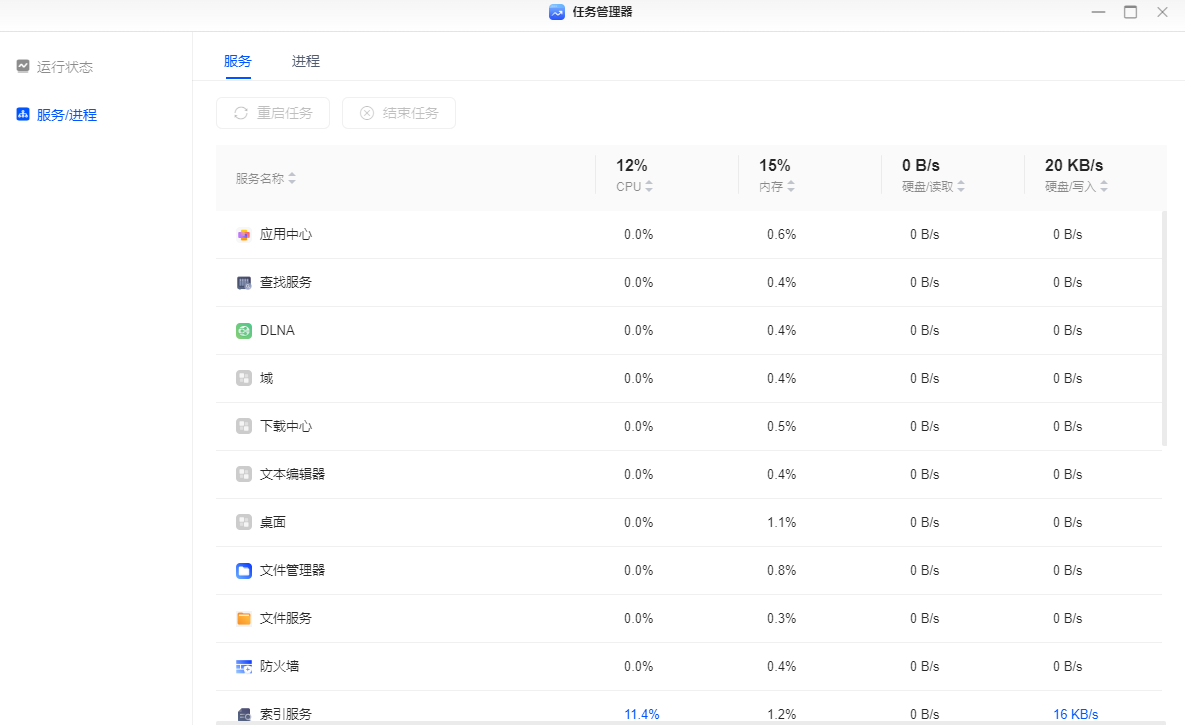The height and width of the screenshot is (725, 1185).
Task: Minimize the 任务管理器 window
Action: (x=1098, y=12)
